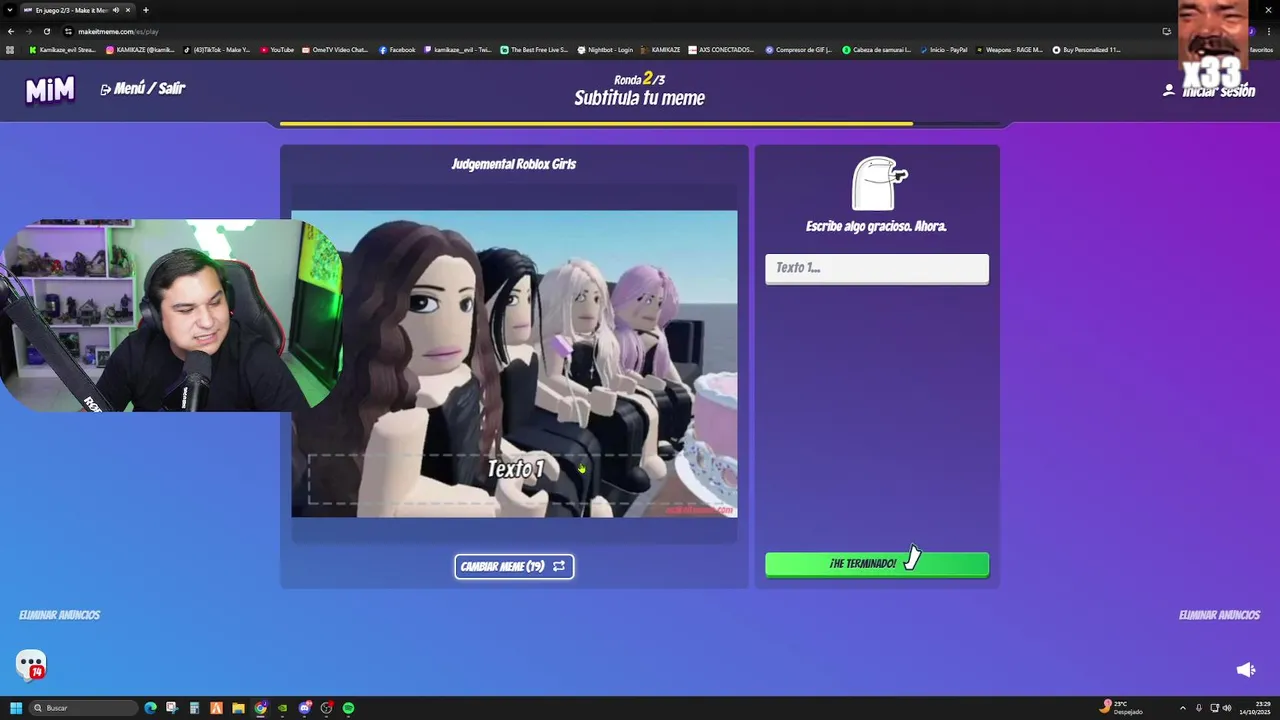Click the makeitmeme.com address bar
The height and width of the screenshot is (720, 1280).
tap(118, 31)
